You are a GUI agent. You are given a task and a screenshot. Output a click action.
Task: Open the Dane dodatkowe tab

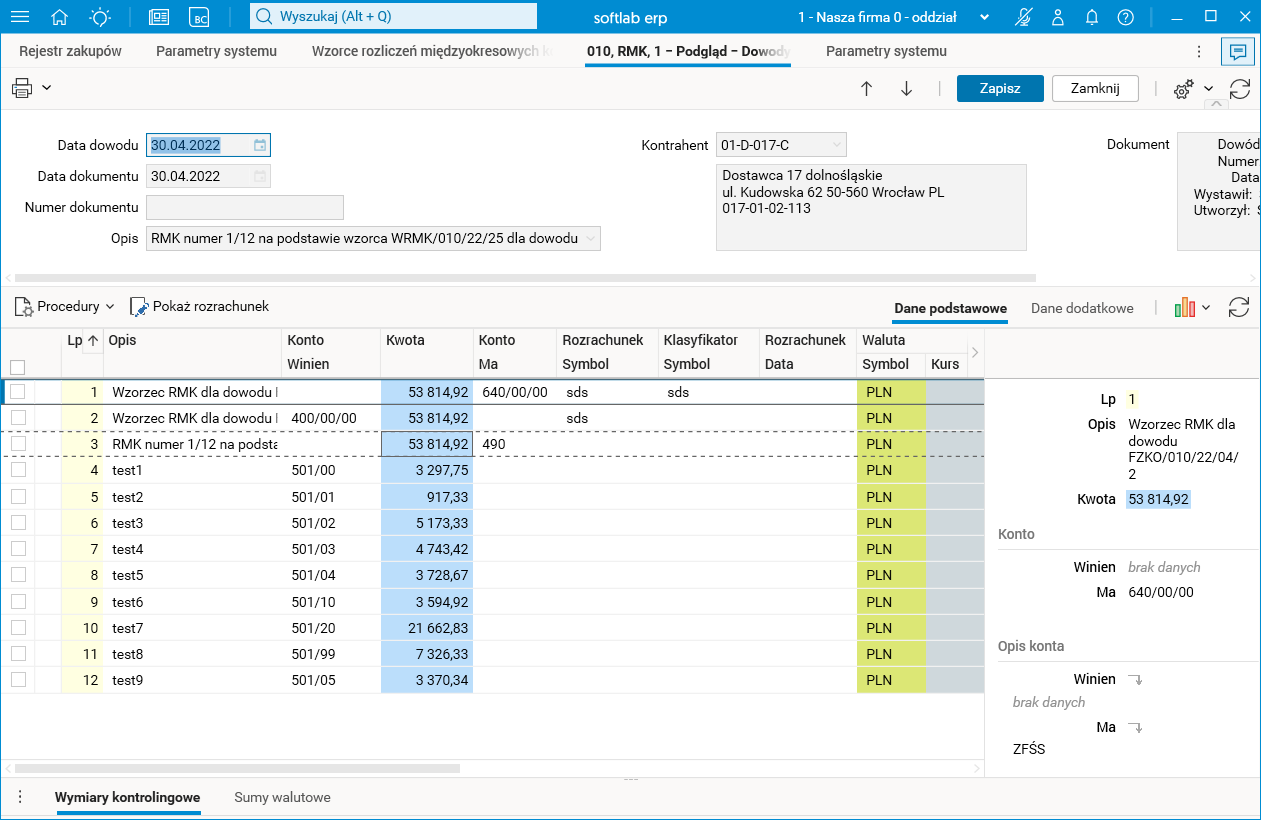[1082, 308]
